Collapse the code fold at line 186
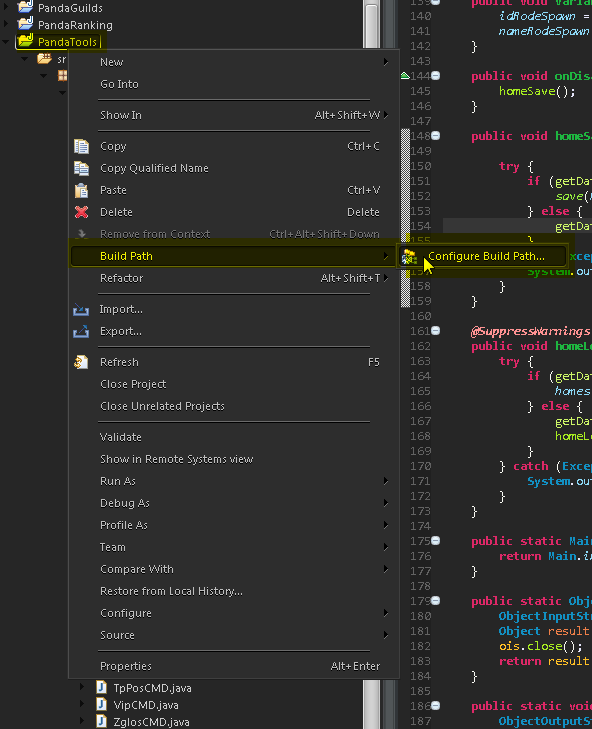Viewport: 592px width, 729px height. click(436, 706)
